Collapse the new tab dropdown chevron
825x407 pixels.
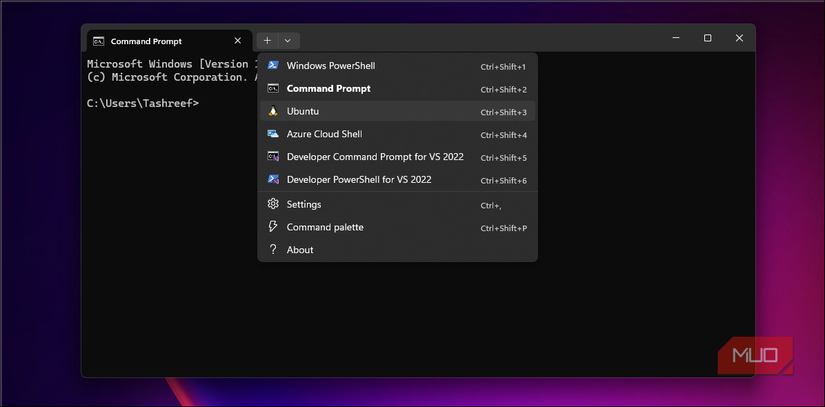[287, 41]
